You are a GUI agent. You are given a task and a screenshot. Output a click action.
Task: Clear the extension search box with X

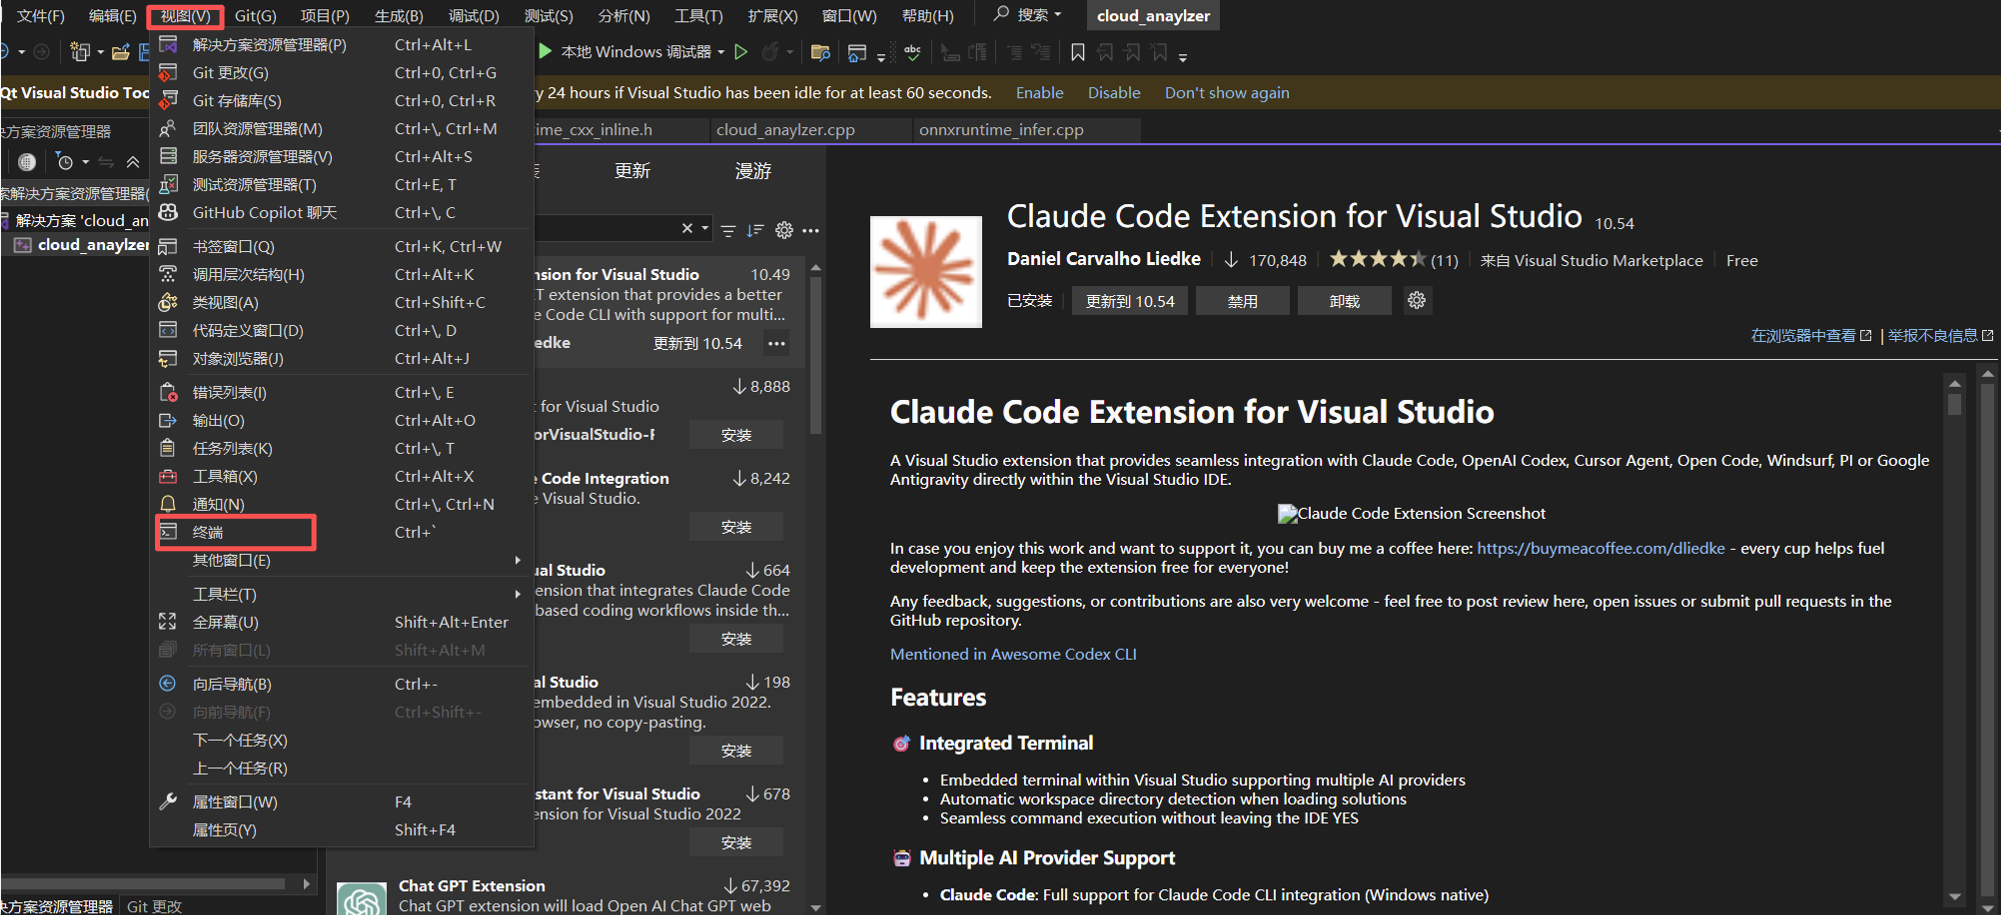687,228
